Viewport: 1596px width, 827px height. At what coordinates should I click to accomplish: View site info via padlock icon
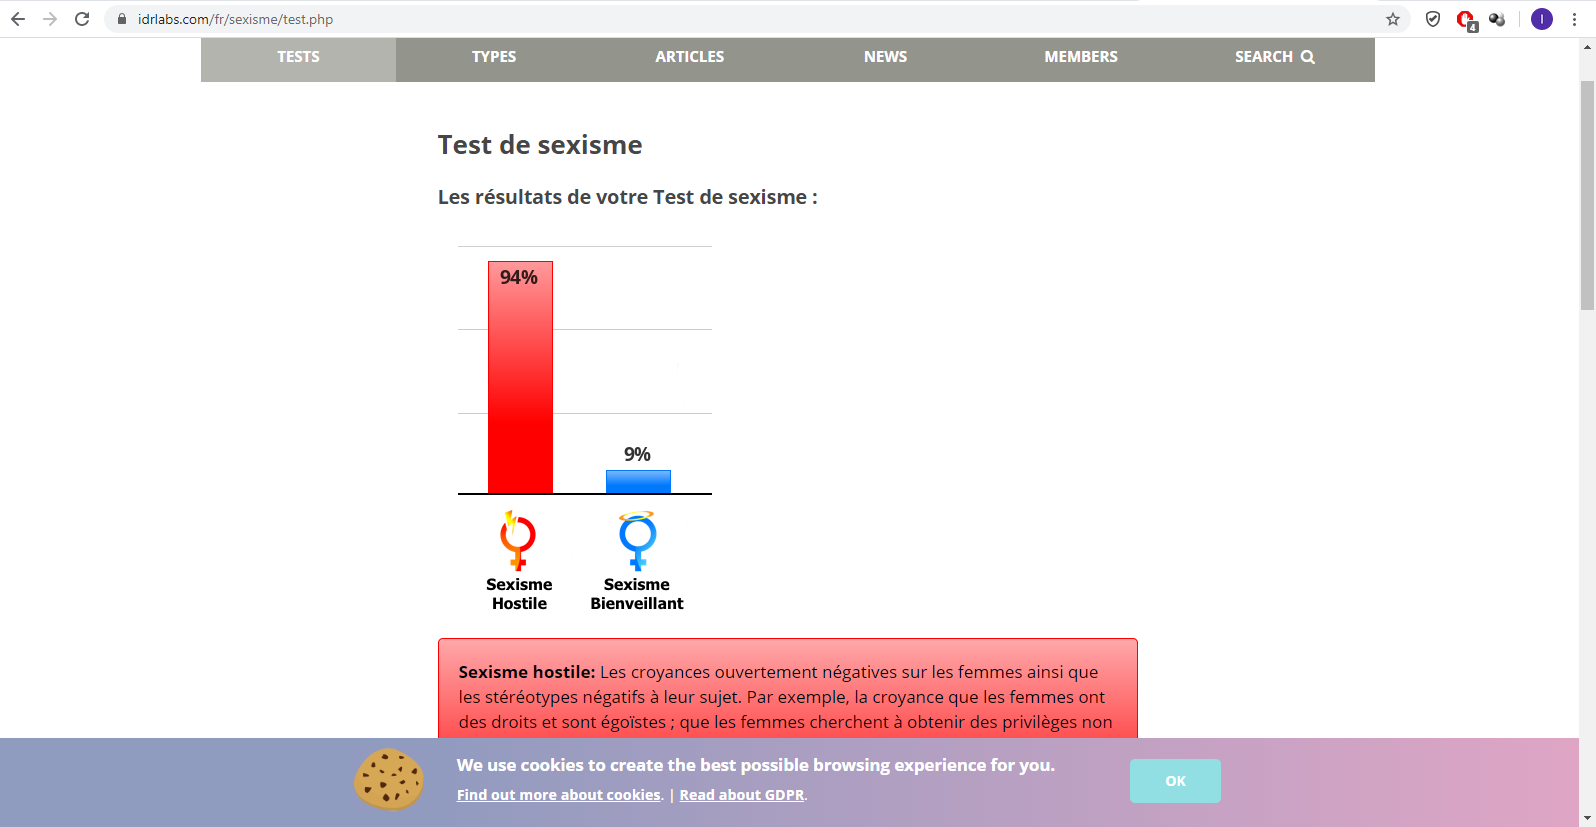pyautogui.click(x=122, y=19)
